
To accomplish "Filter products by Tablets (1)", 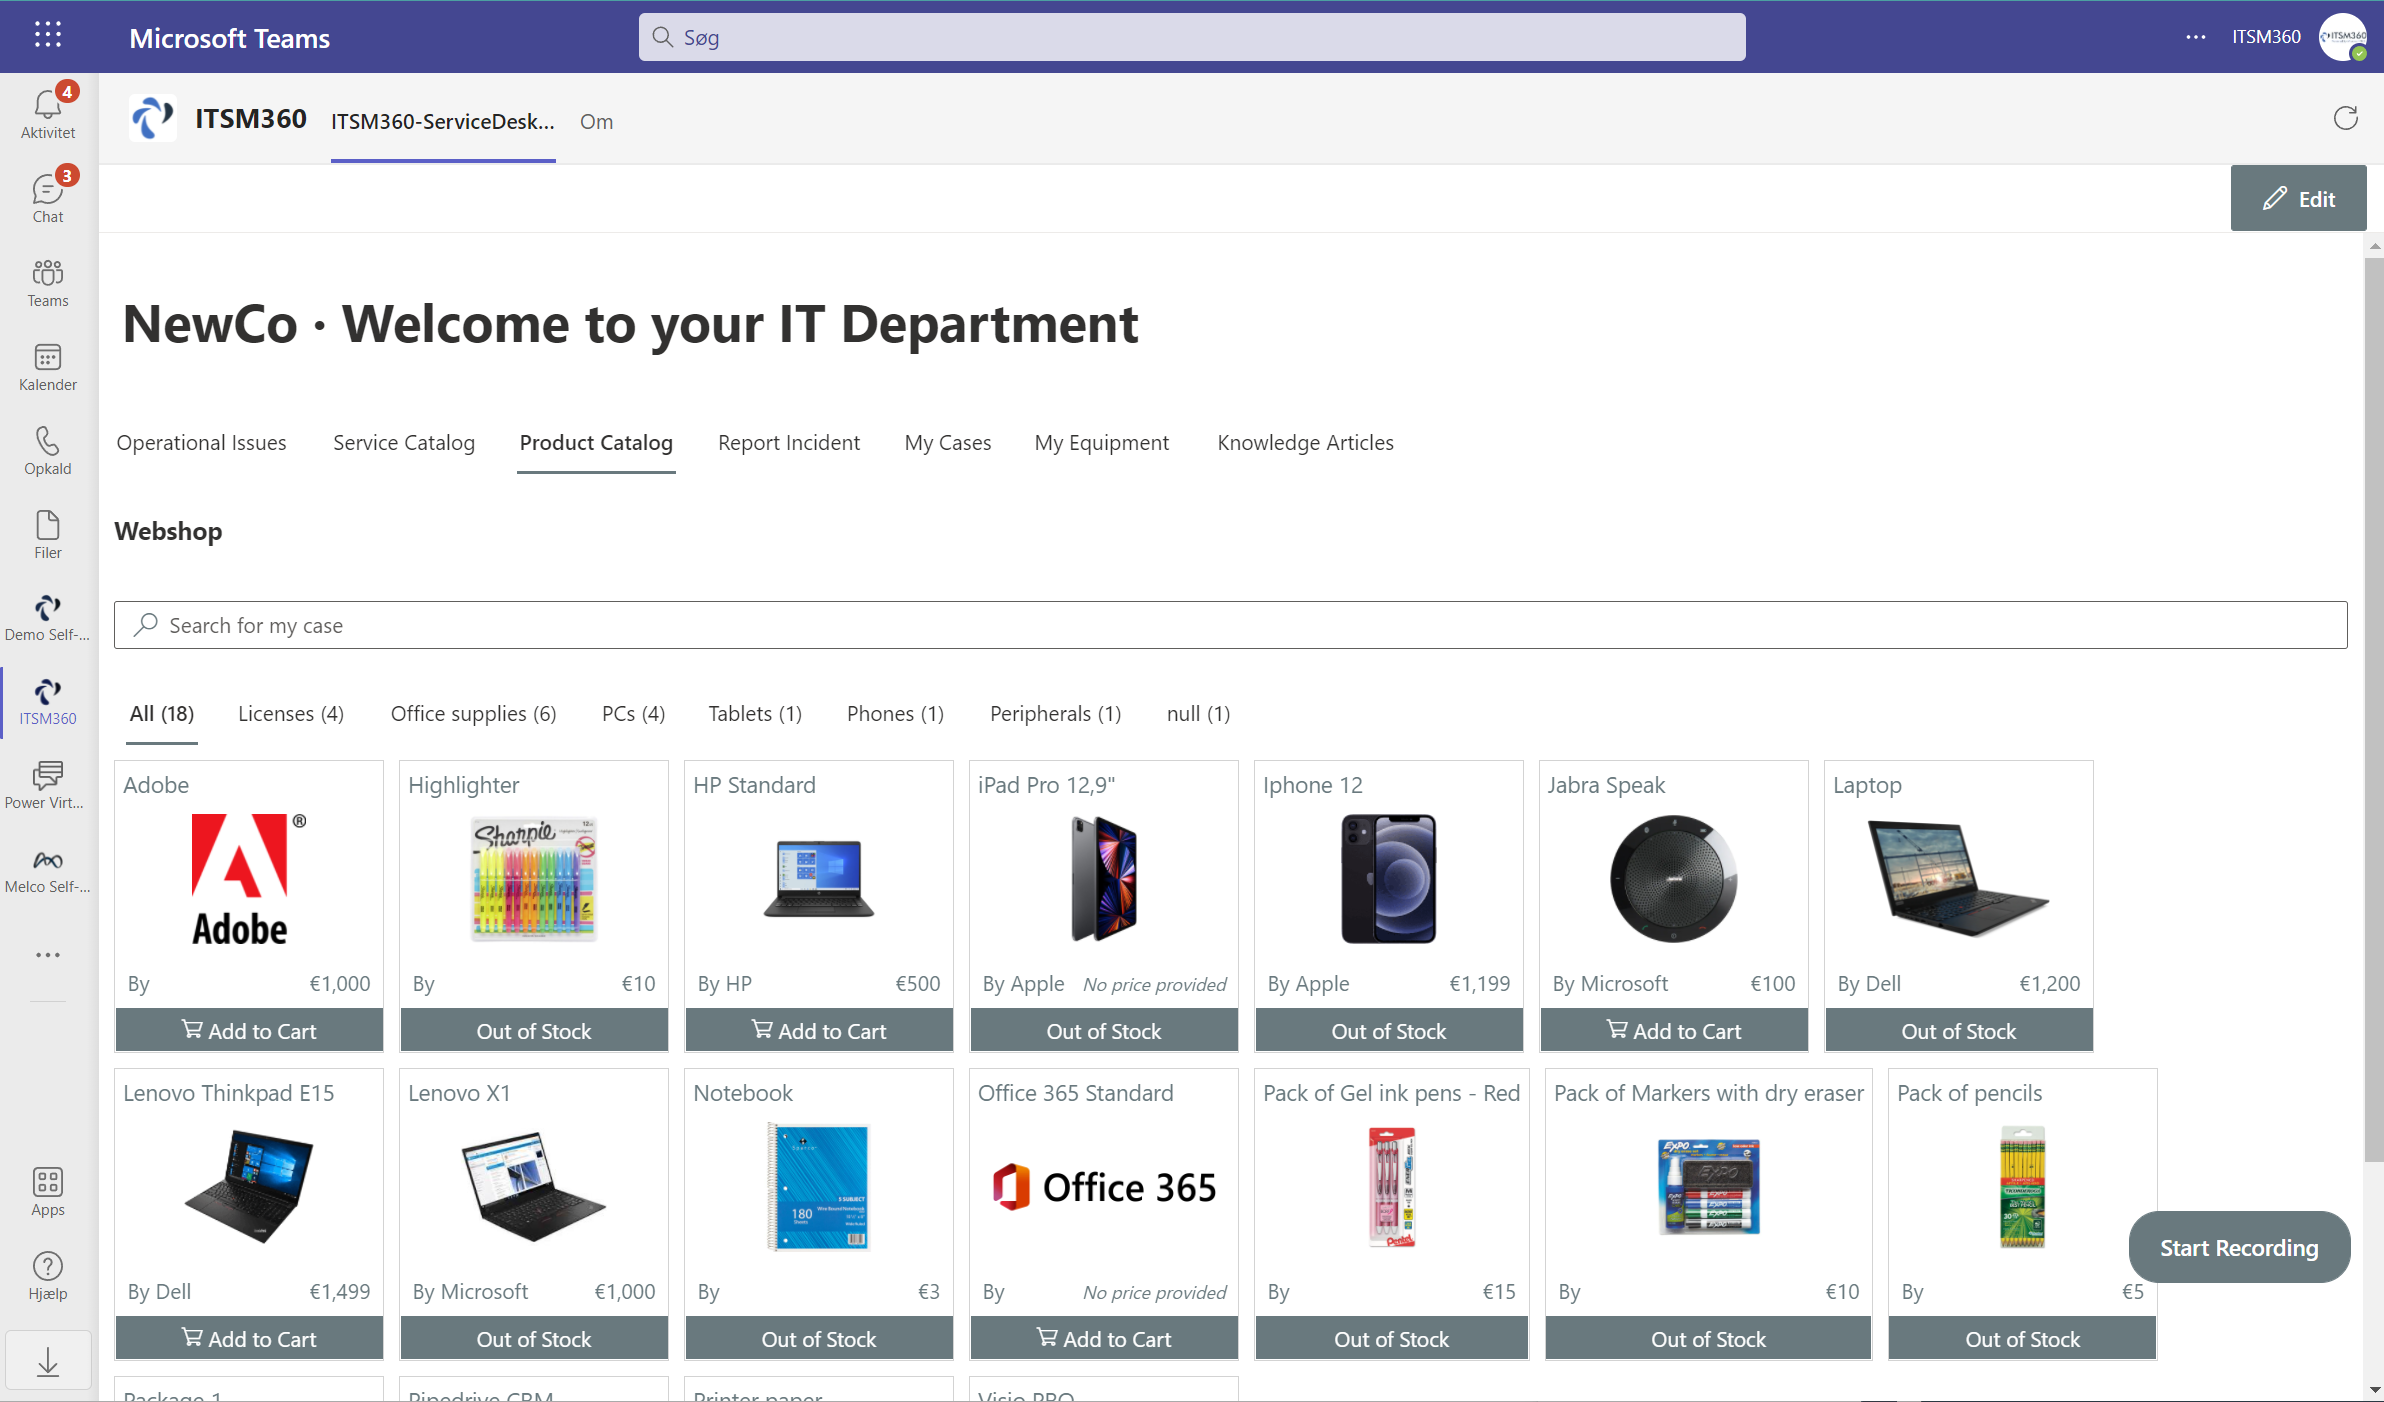I will (755, 714).
